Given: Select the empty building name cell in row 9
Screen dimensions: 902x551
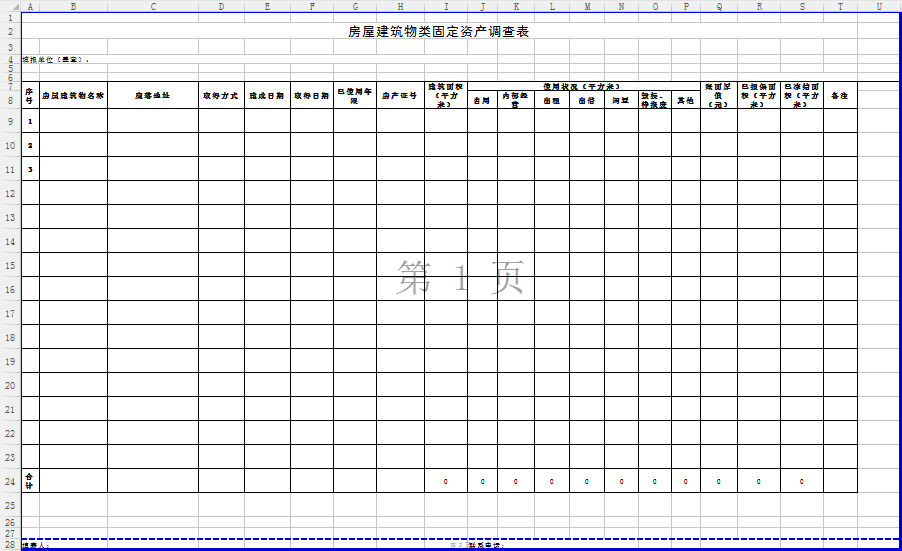Looking at the screenshot, I should click(73, 121).
